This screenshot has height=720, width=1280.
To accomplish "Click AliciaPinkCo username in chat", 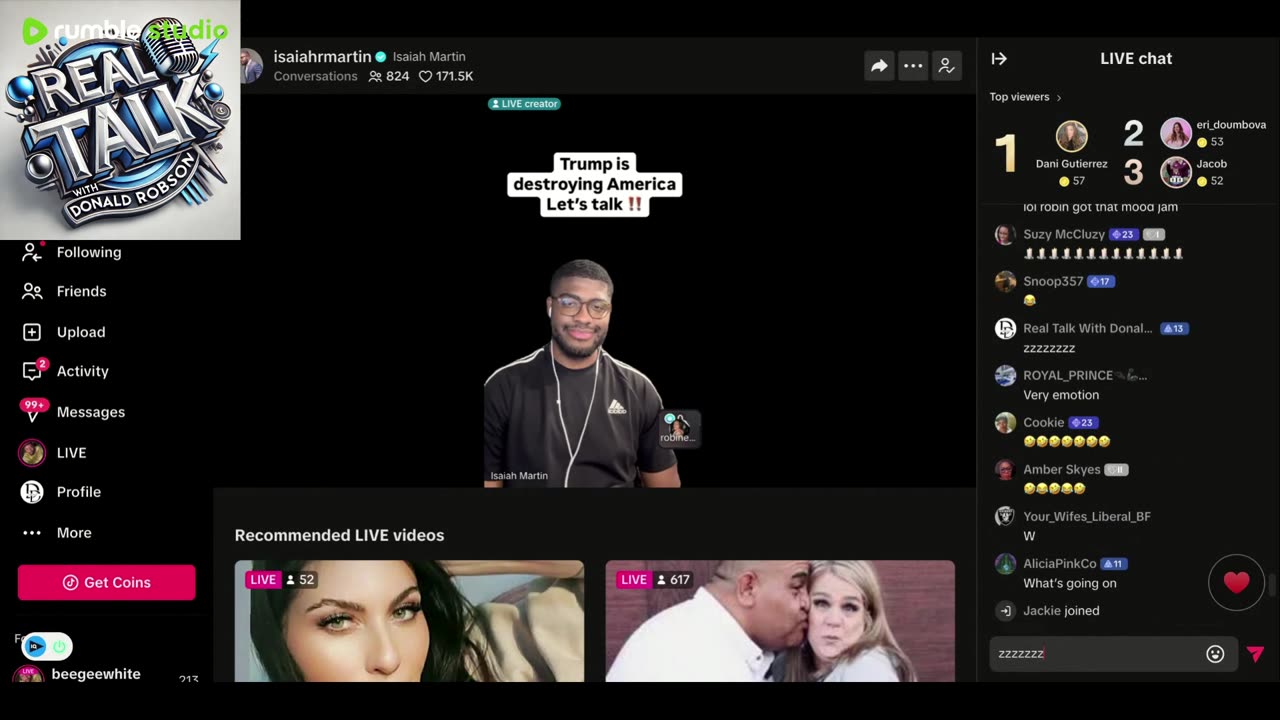I will pyautogui.click(x=1060, y=564).
